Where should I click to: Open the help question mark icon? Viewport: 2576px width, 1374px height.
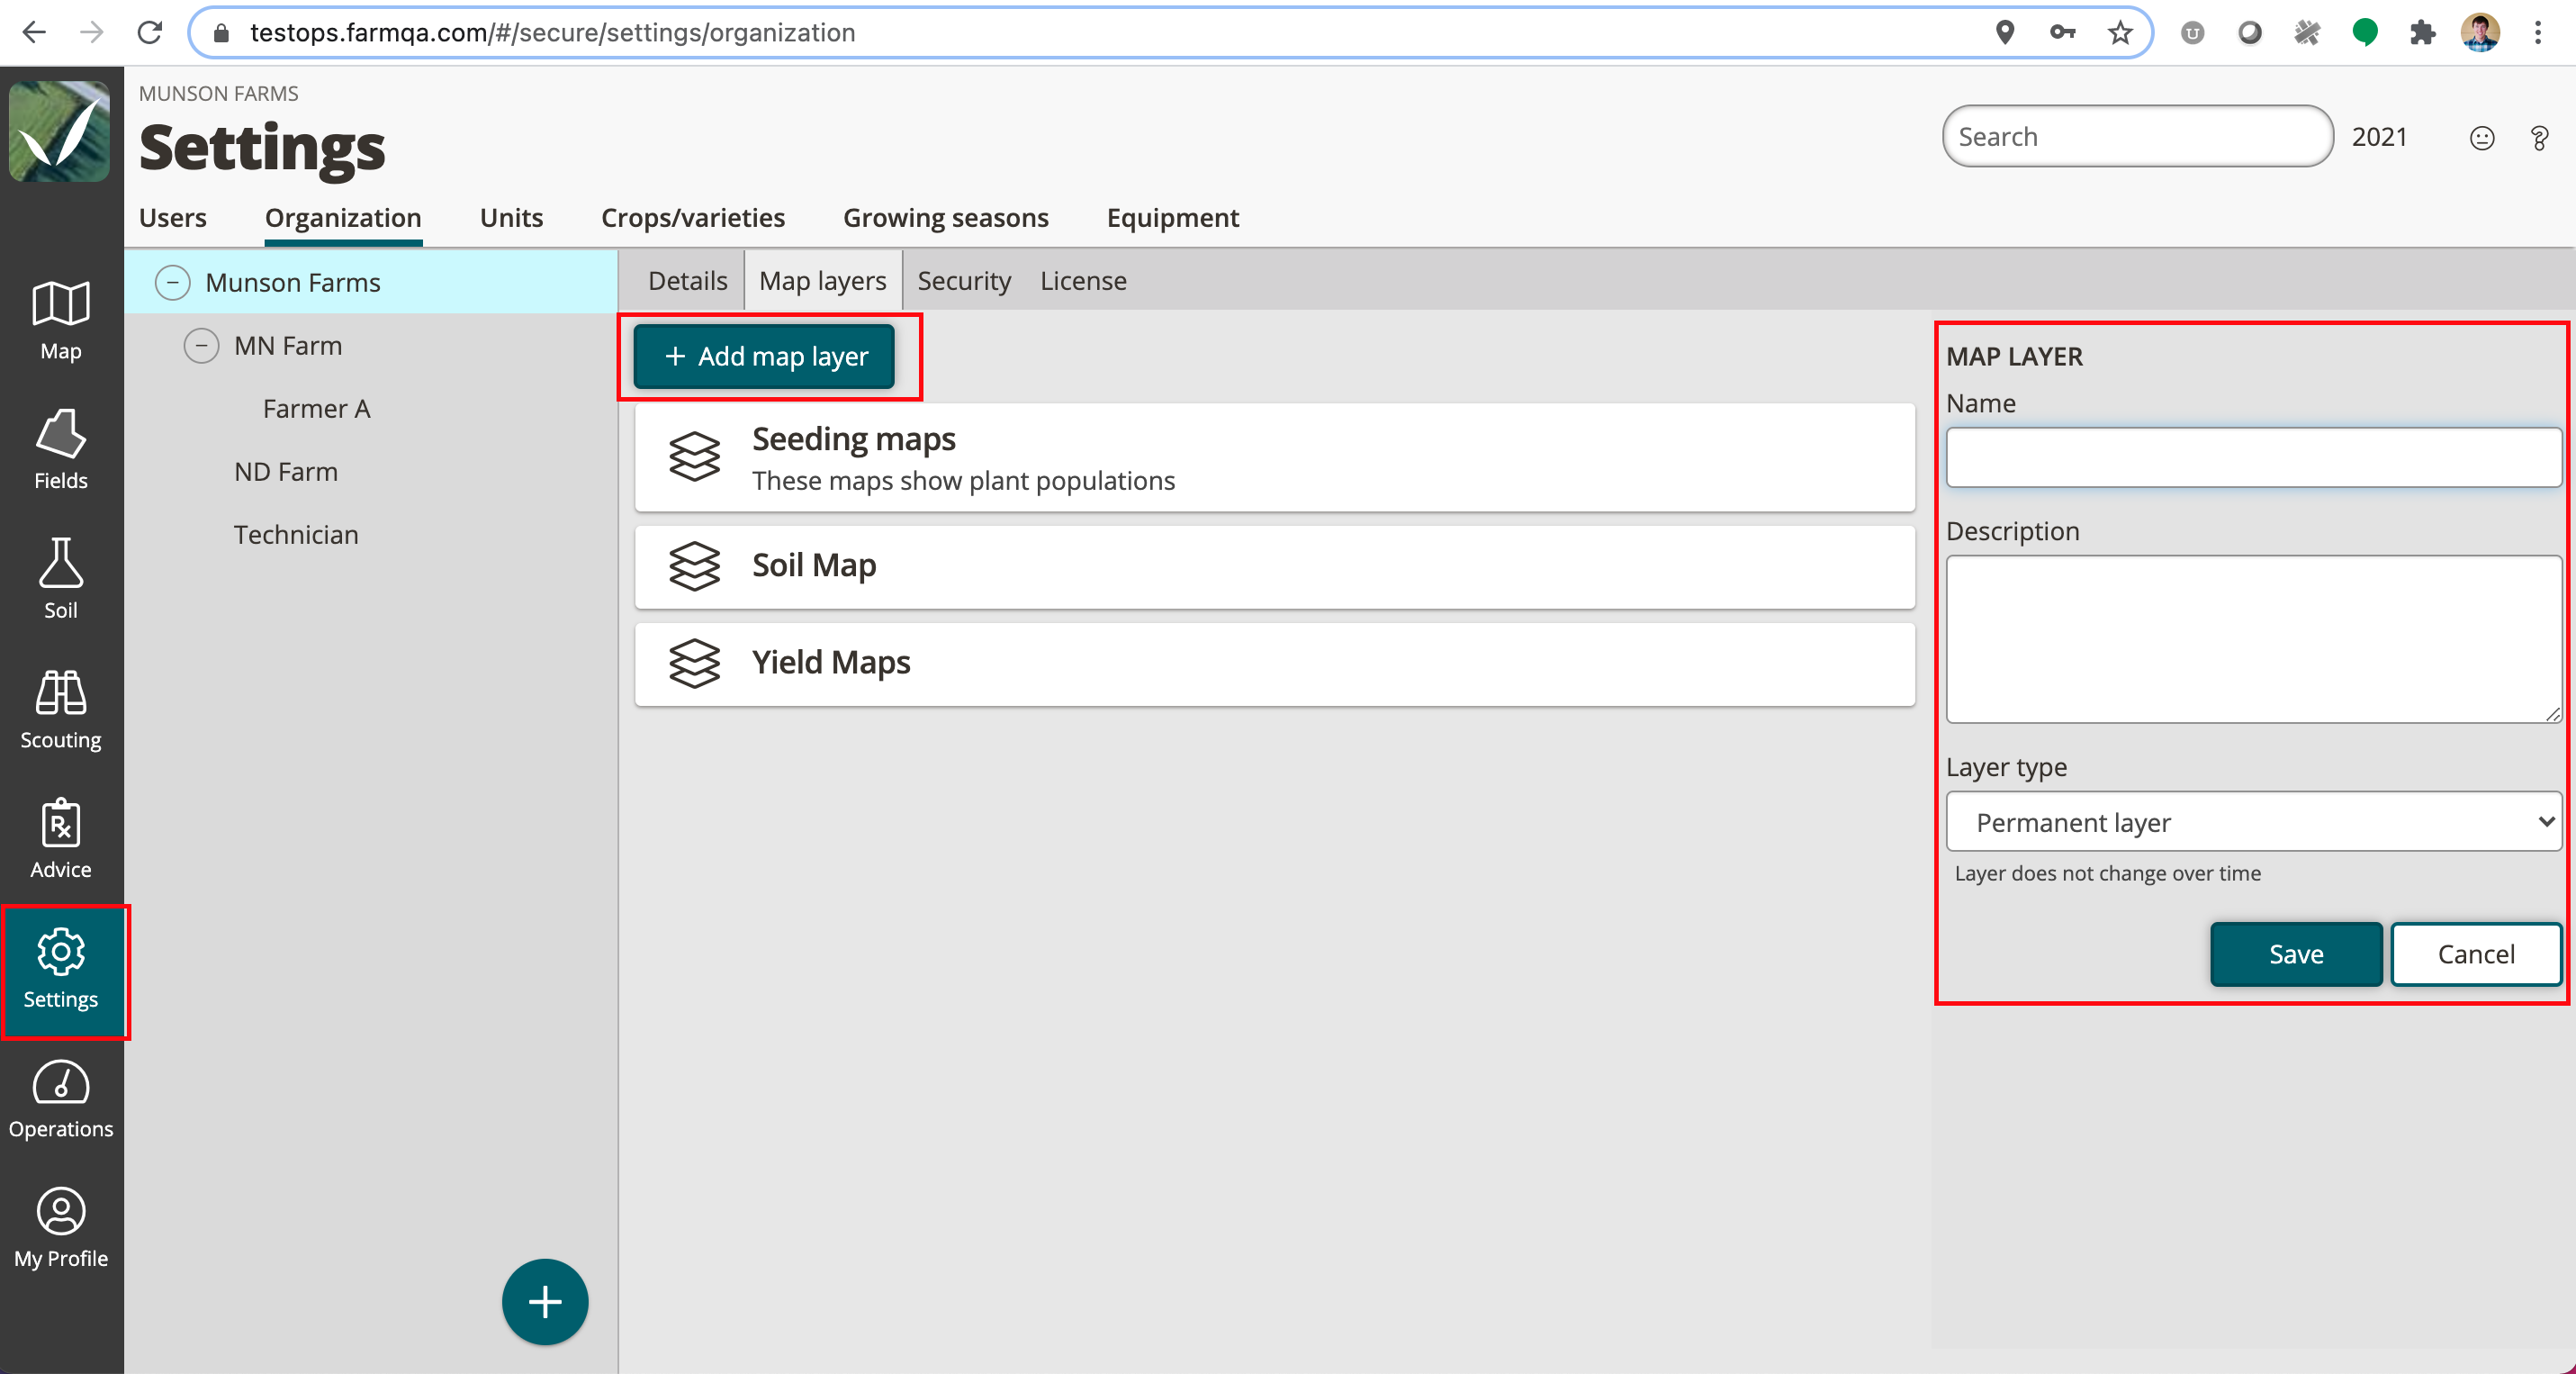2539,138
